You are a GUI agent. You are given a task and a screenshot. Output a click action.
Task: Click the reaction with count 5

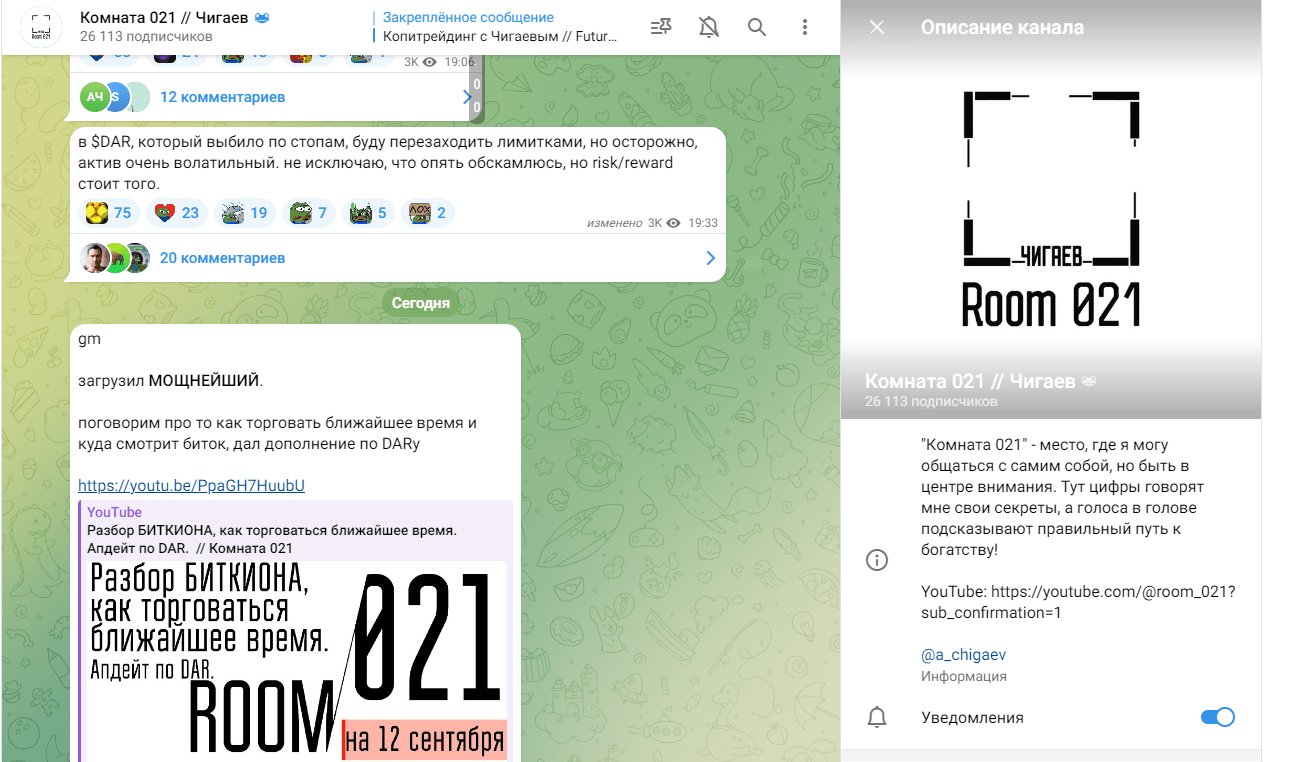368,212
